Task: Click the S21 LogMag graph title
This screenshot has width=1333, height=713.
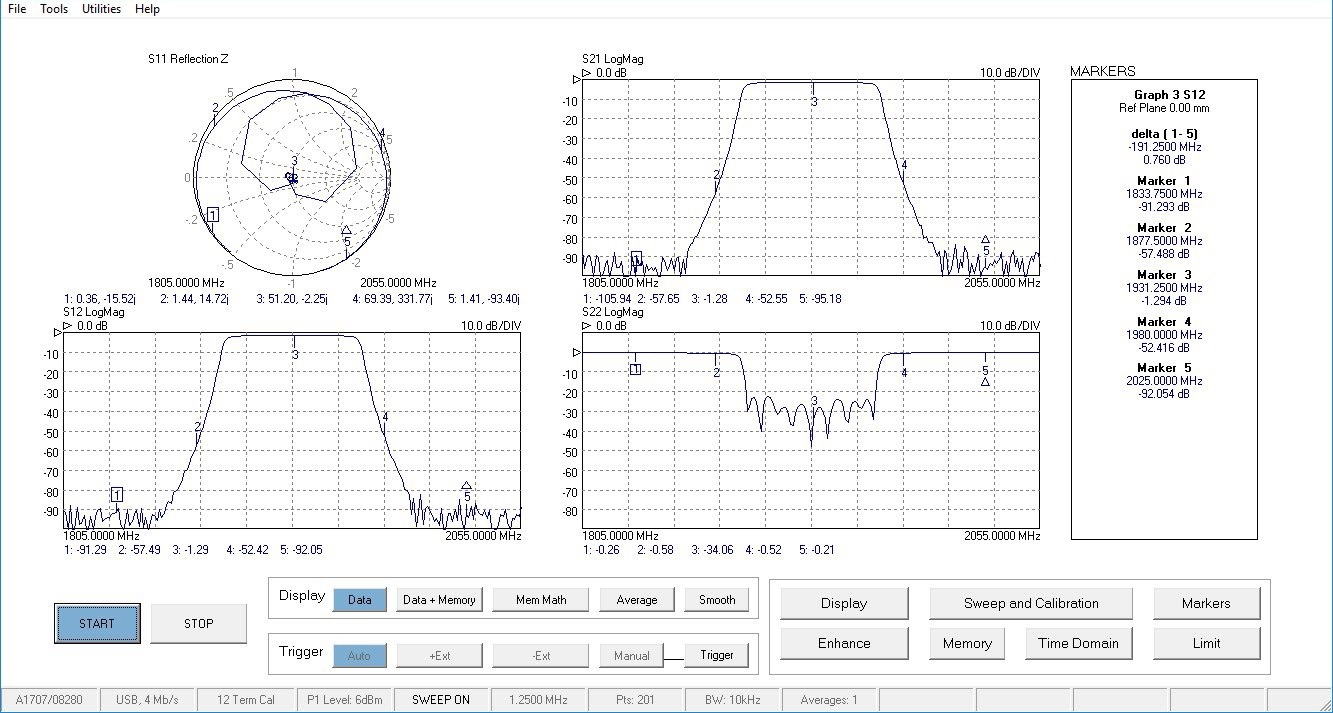Action: (x=613, y=59)
